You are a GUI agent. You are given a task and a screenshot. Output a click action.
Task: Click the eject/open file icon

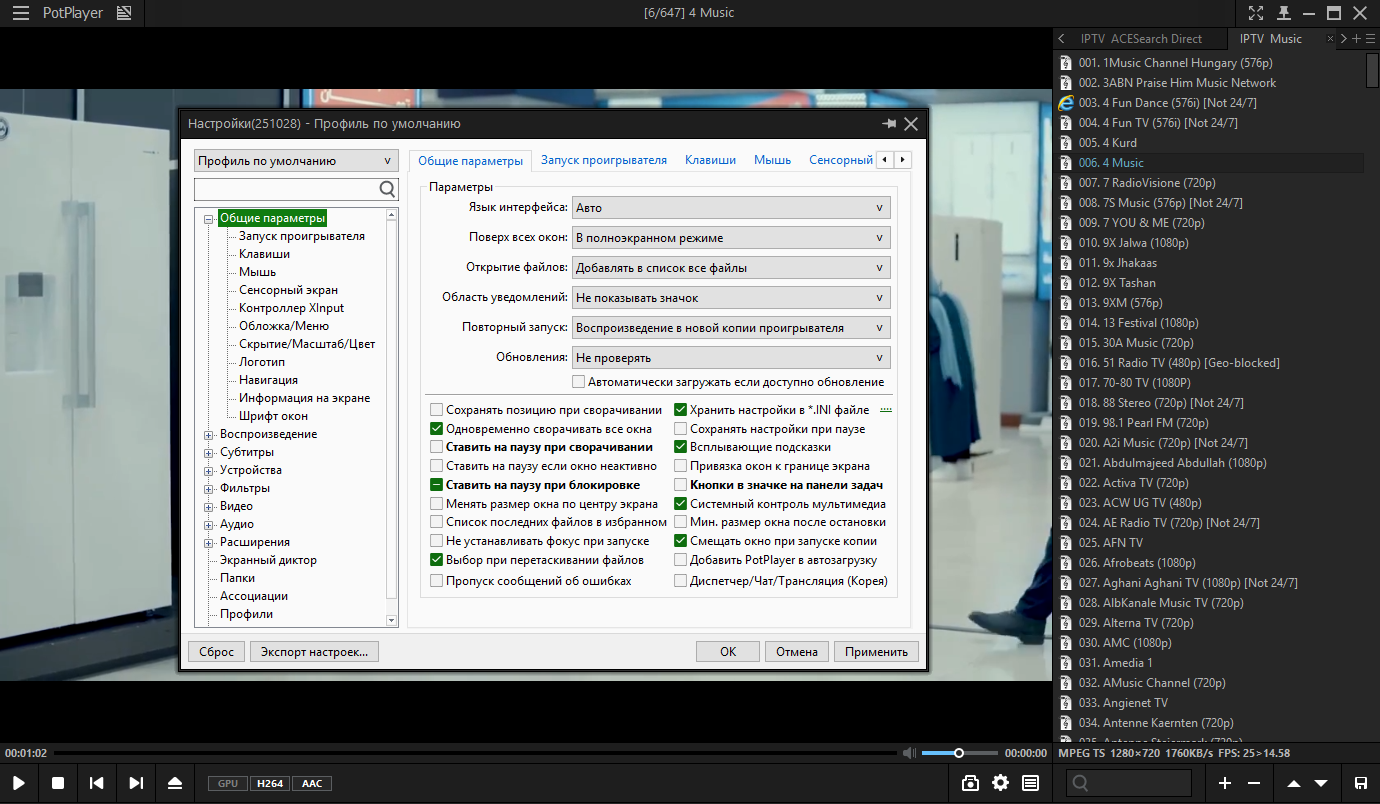click(175, 783)
